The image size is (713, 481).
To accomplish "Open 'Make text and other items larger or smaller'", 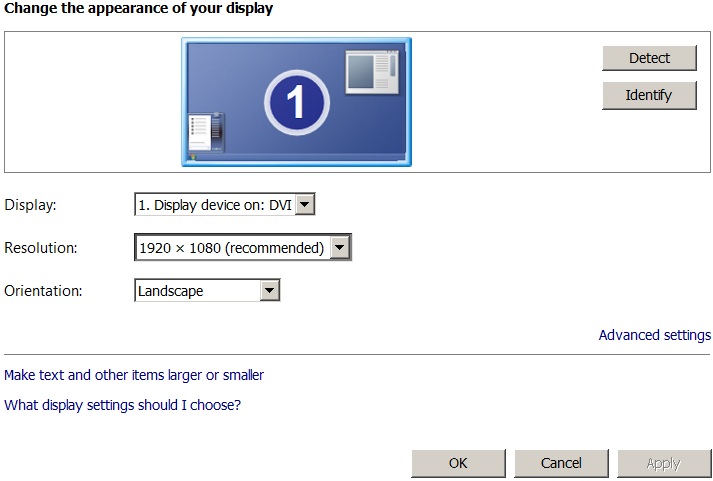I will pos(134,375).
